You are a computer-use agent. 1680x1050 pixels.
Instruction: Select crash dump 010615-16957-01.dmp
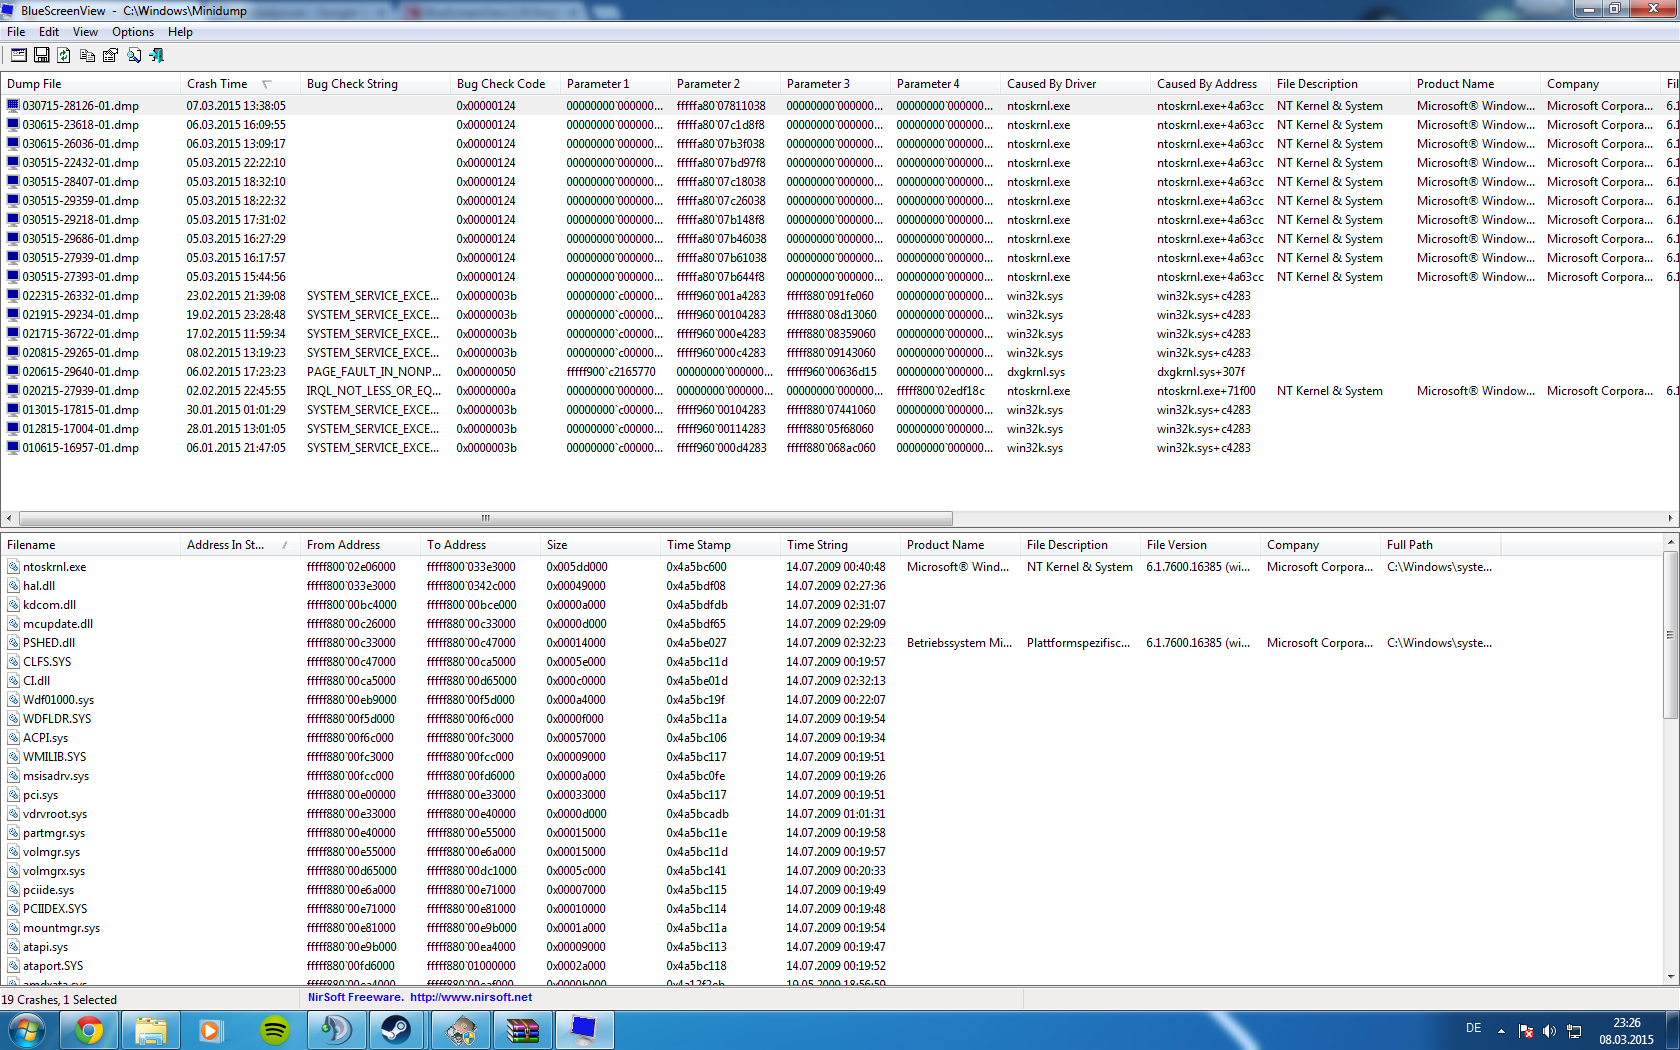[x=840, y=448]
